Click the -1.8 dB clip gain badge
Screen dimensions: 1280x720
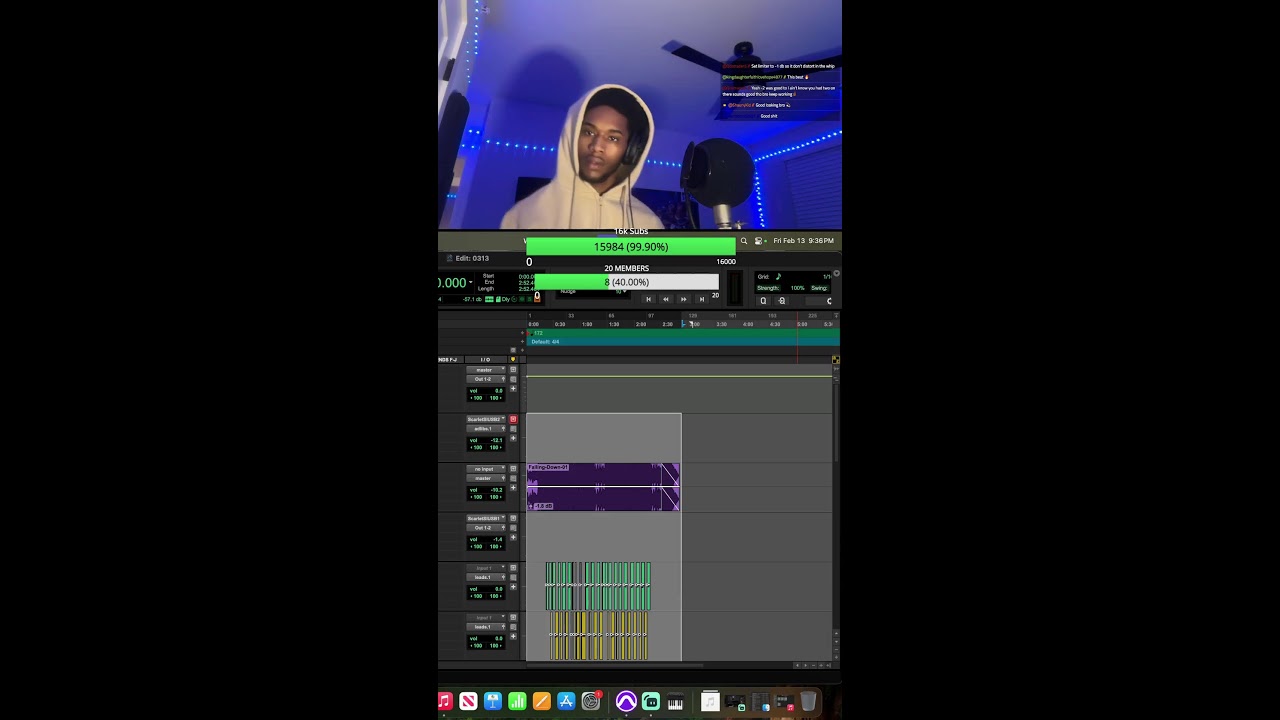point(543,506)
